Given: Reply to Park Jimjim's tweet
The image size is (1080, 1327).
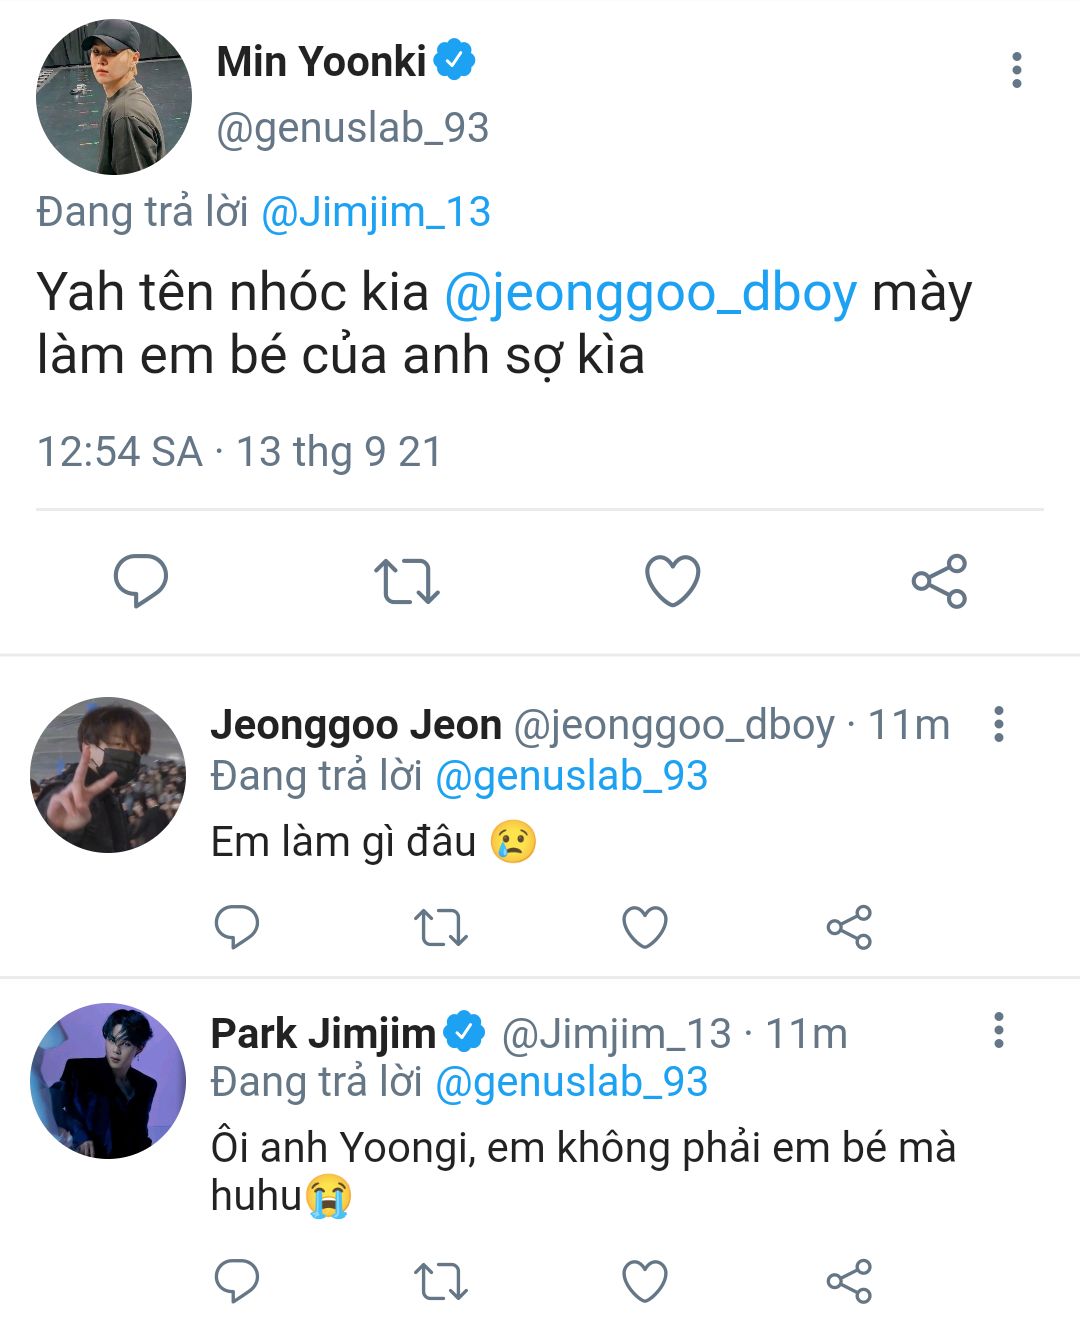Looking at the screenshot, I should click(237, 1280).
